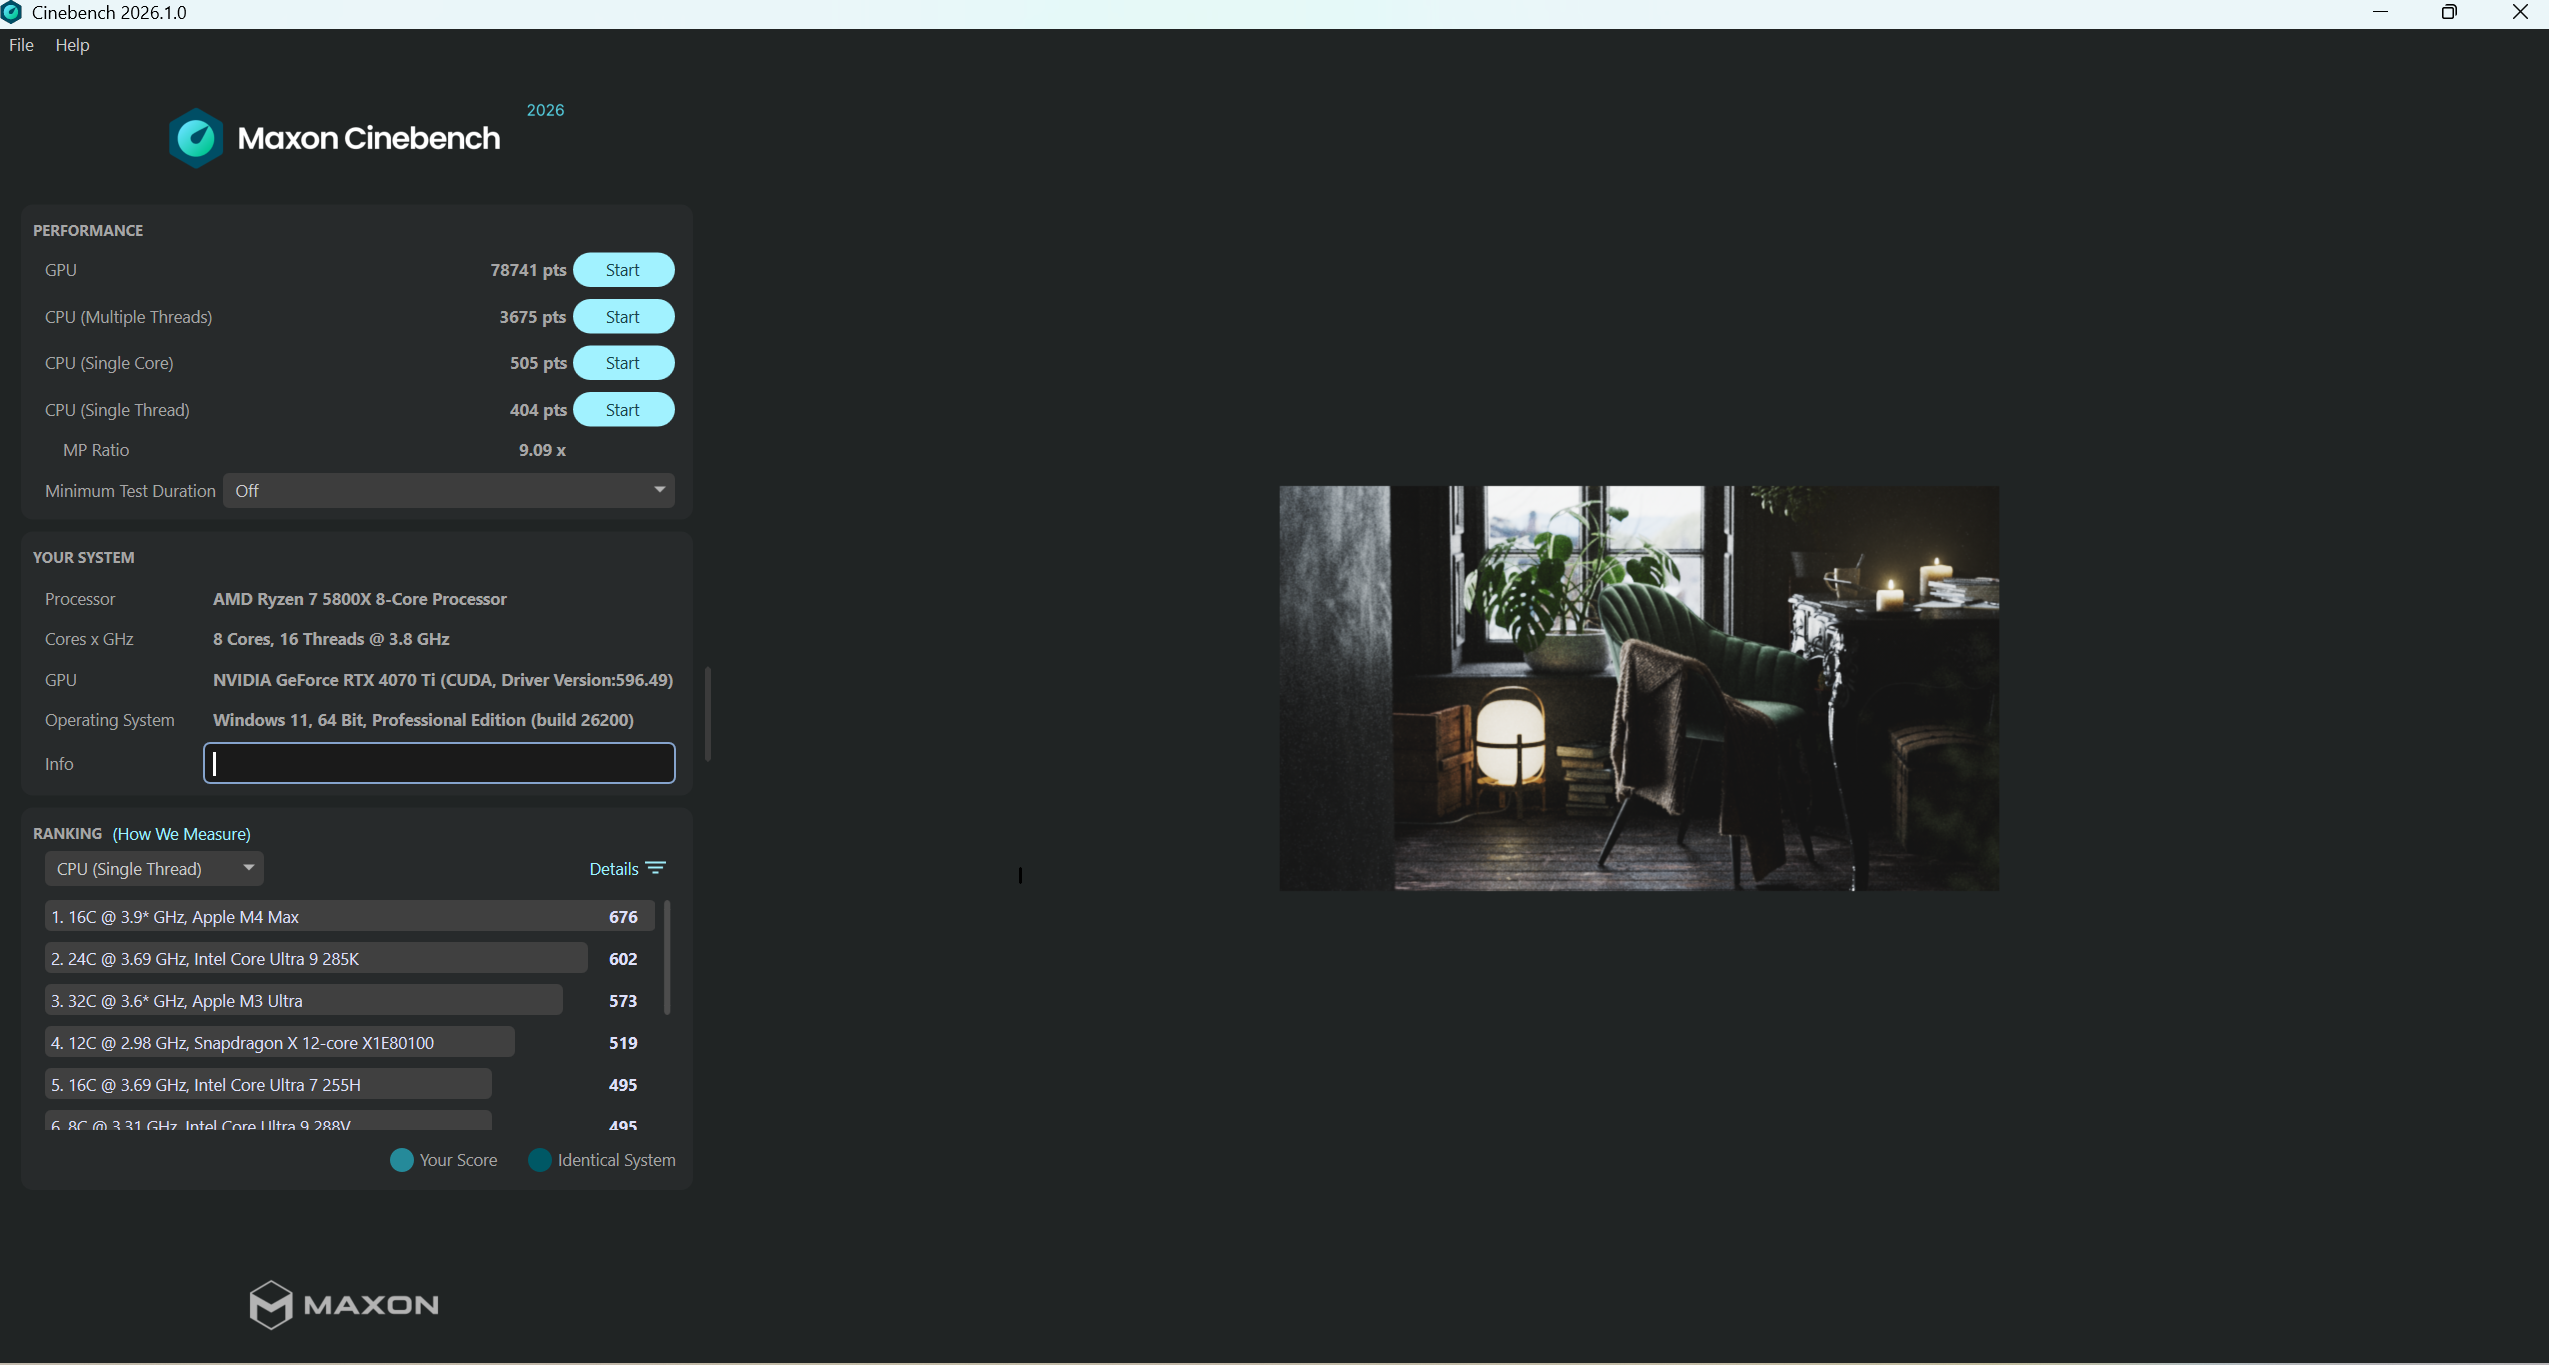Click the GPU score 78741 pts
The width and height of the screenshot is (2549, 1365).
pyautogui.click(x=528, y=270)
